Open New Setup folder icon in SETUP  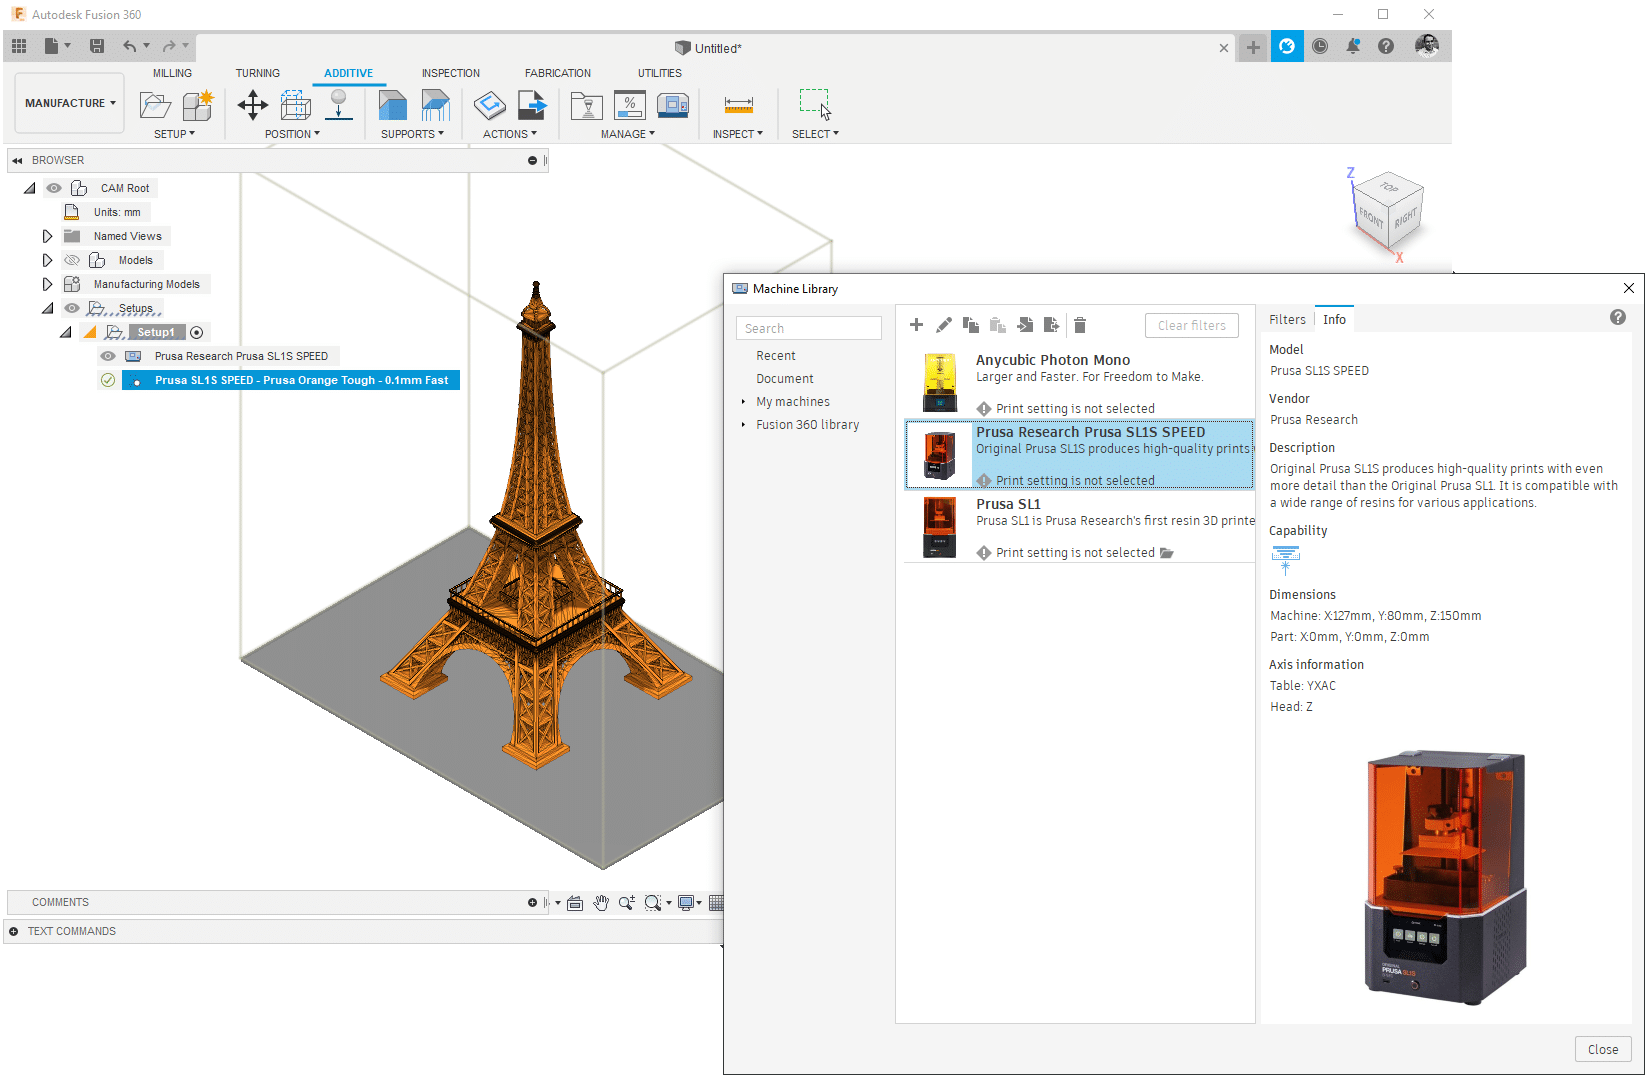pyautogui.click(x=155, y=105)
